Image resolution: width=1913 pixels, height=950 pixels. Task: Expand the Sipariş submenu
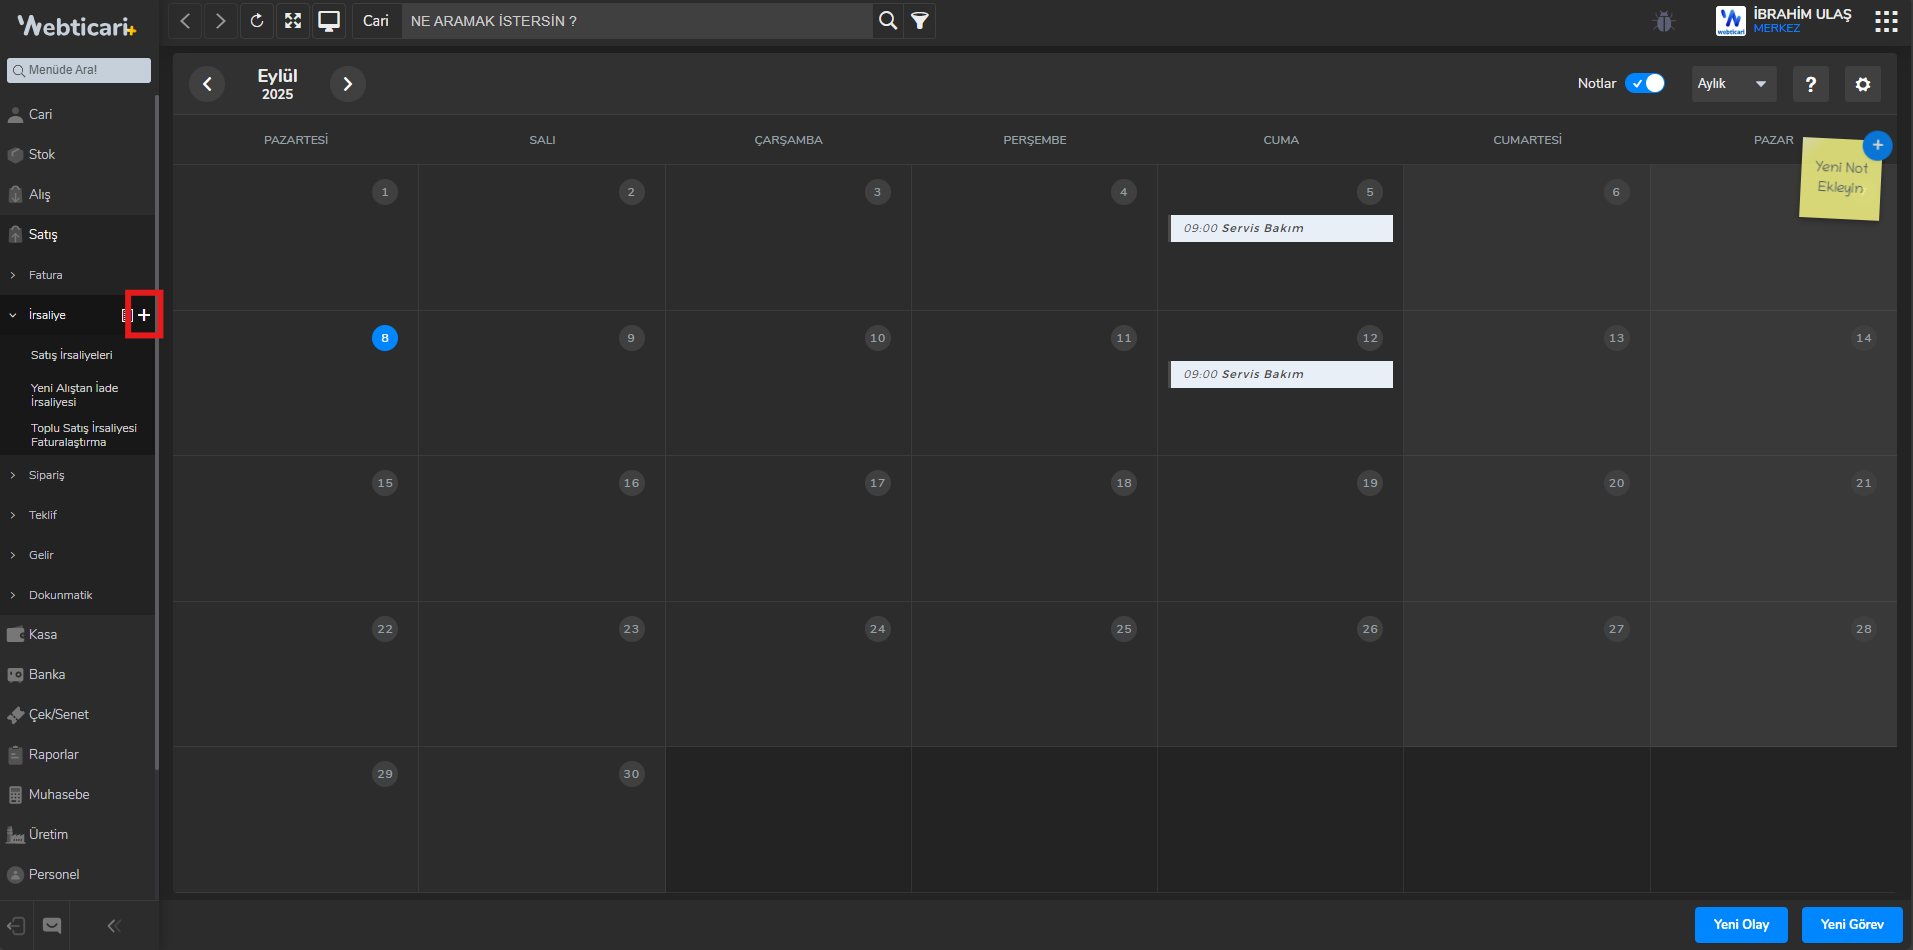[x=46, y=475]
